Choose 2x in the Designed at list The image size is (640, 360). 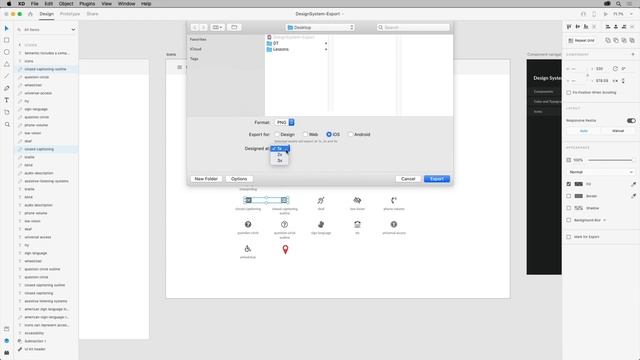coord(280,155)
